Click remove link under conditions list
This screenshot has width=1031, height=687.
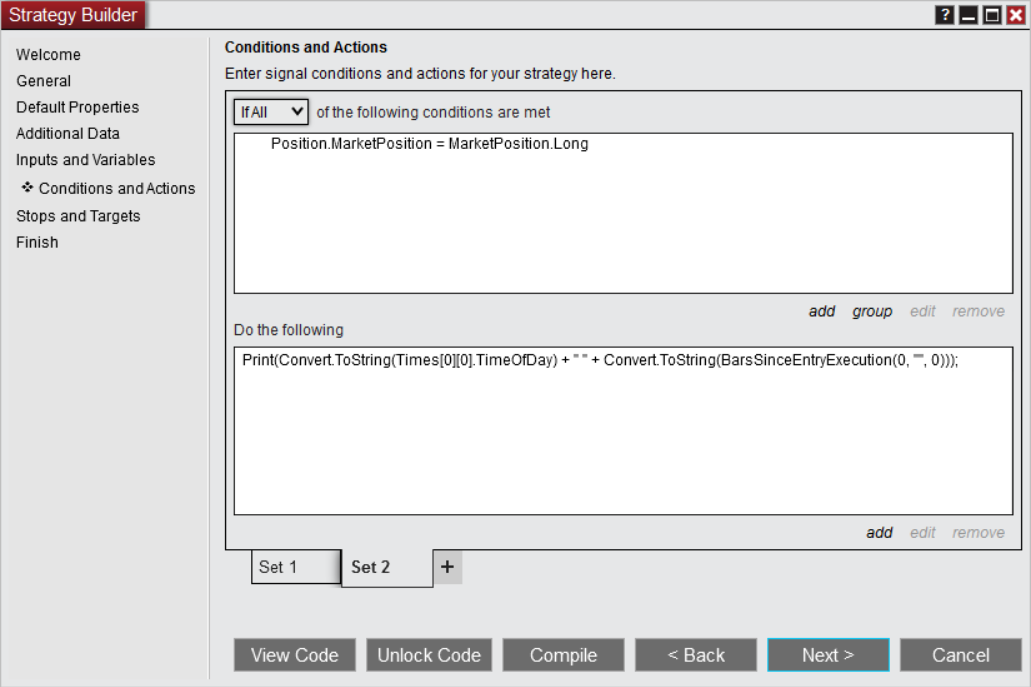(x=978, y=311)
